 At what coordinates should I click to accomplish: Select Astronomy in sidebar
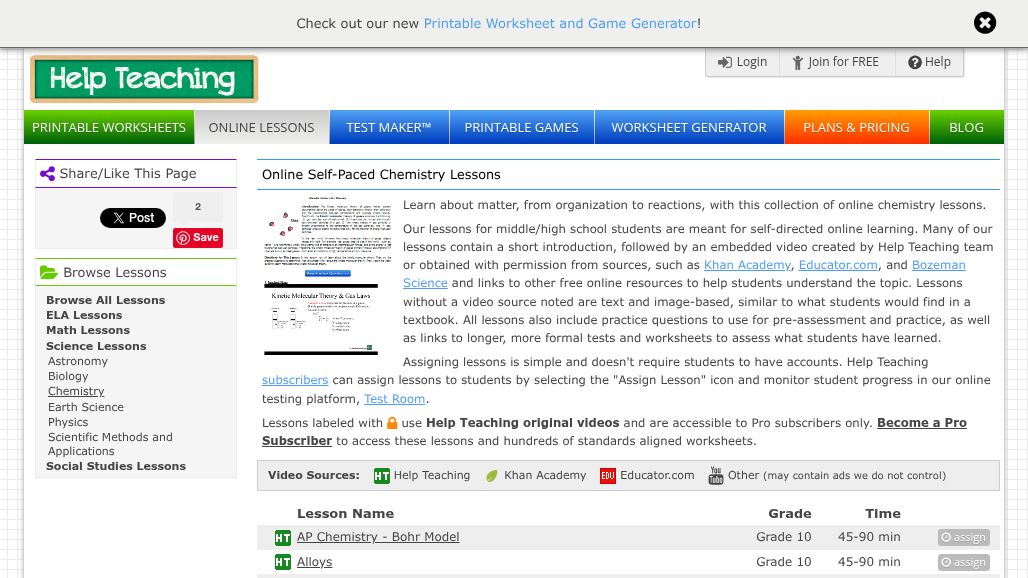click(x=77, y=361)
